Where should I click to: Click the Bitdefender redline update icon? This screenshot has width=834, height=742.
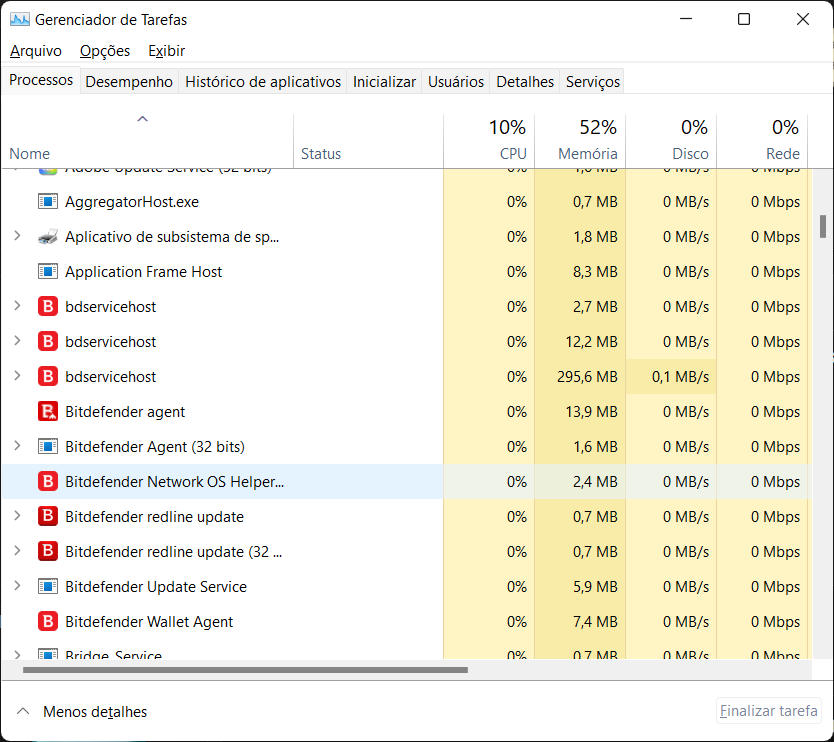click(x=48, y=516)
